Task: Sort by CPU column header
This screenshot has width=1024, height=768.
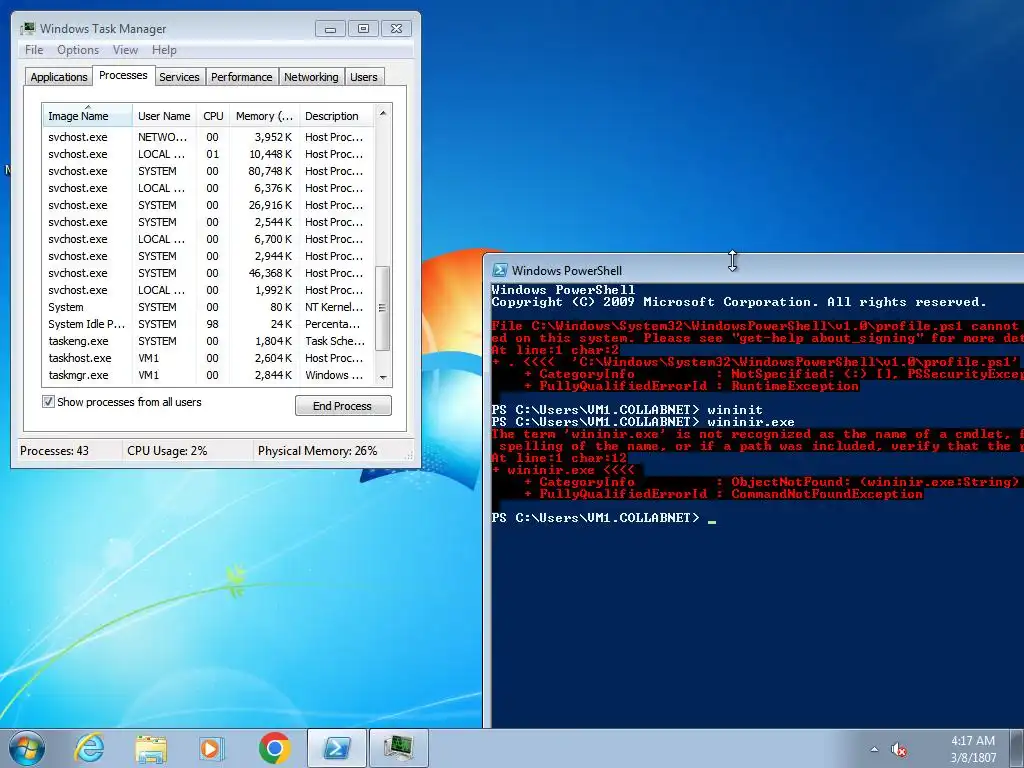Action: click(x=213, y=116)
